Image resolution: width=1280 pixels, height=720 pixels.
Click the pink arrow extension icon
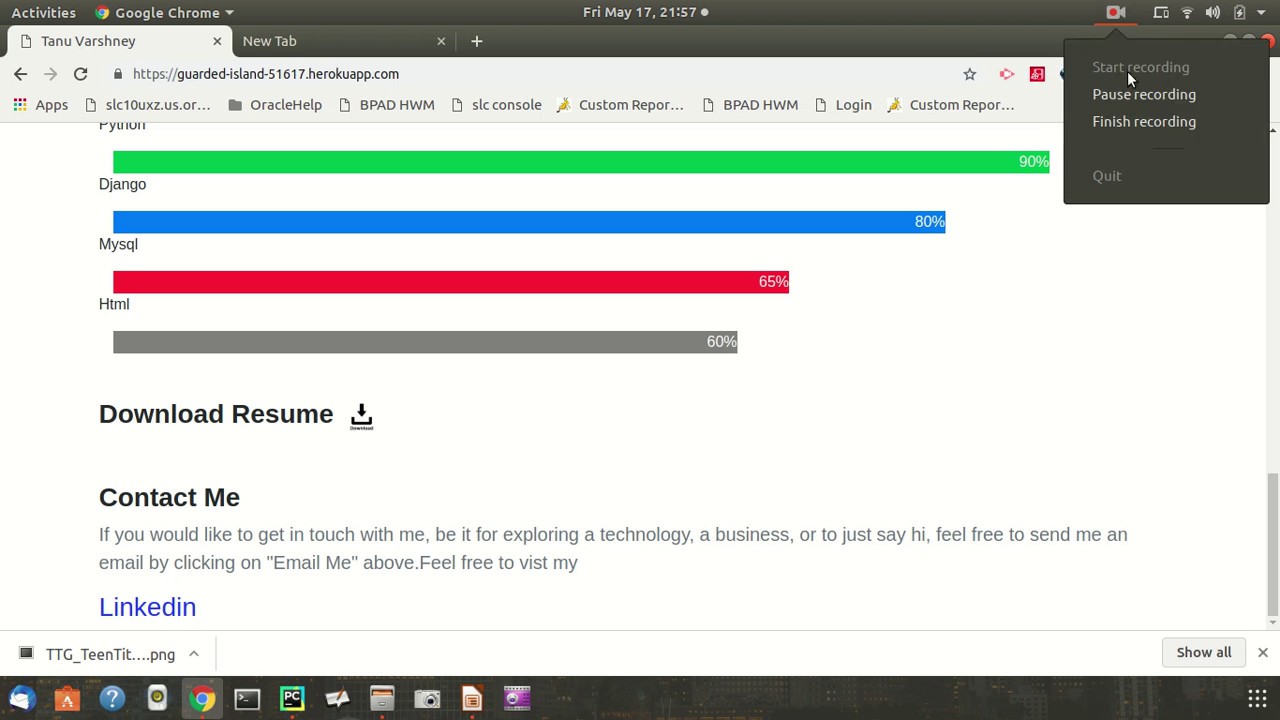[1007, 74]
